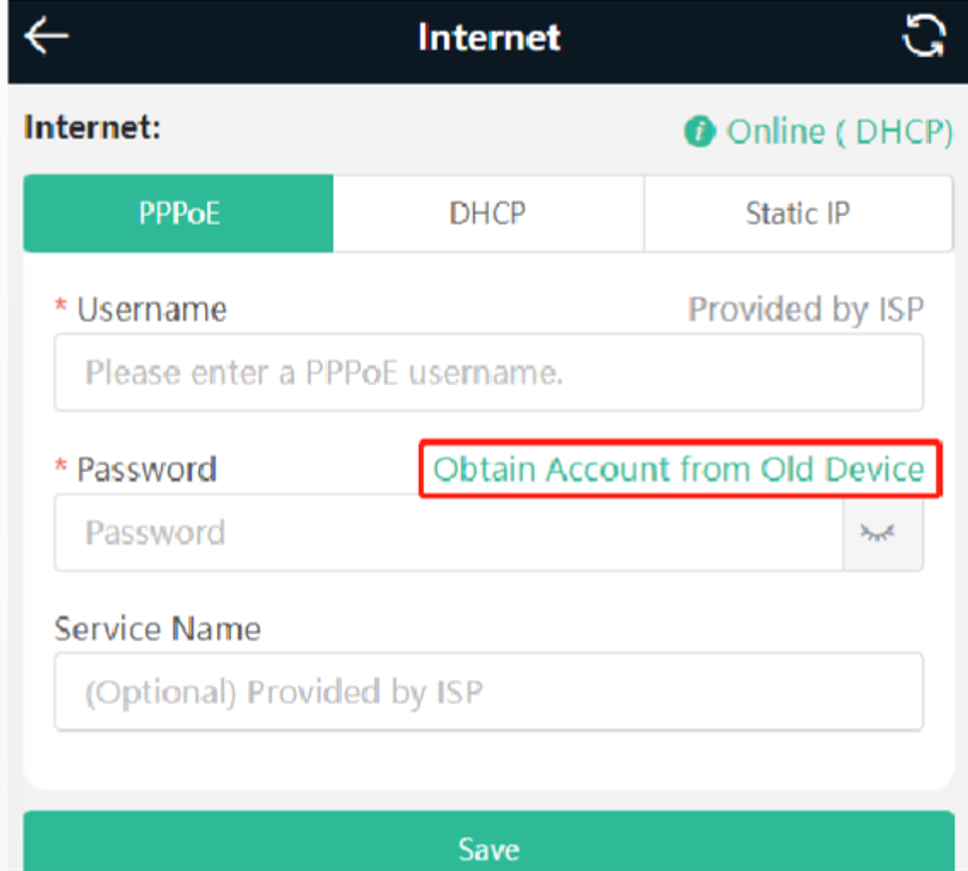Open Obtain Account from Old Device link
Image resolution: width=968 pixels, height=871 pixels.
pos(679,469)
